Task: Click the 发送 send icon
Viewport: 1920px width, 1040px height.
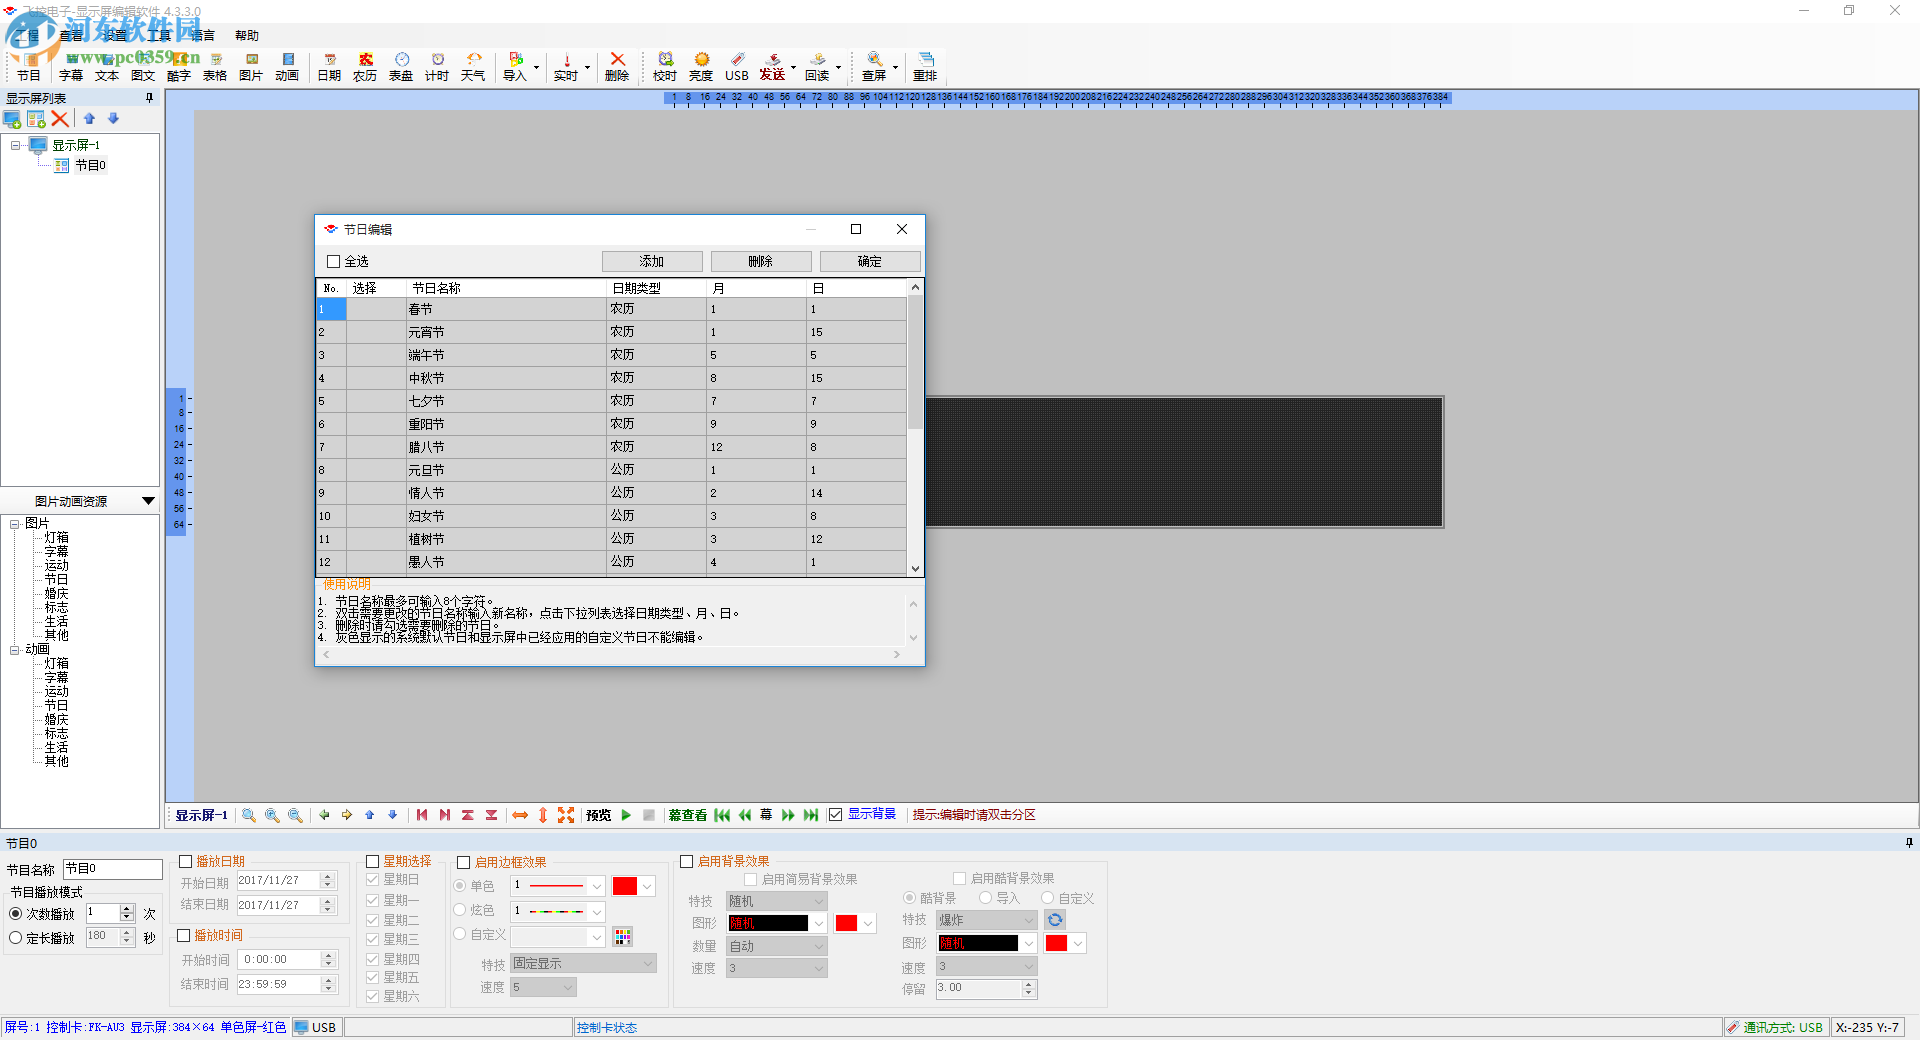Action: pos(772,67)
